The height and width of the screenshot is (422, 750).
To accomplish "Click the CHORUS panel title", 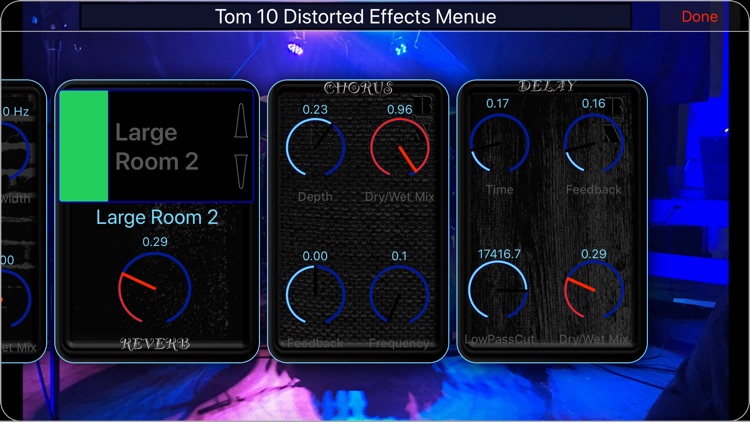I will click(x=358, y=88).
